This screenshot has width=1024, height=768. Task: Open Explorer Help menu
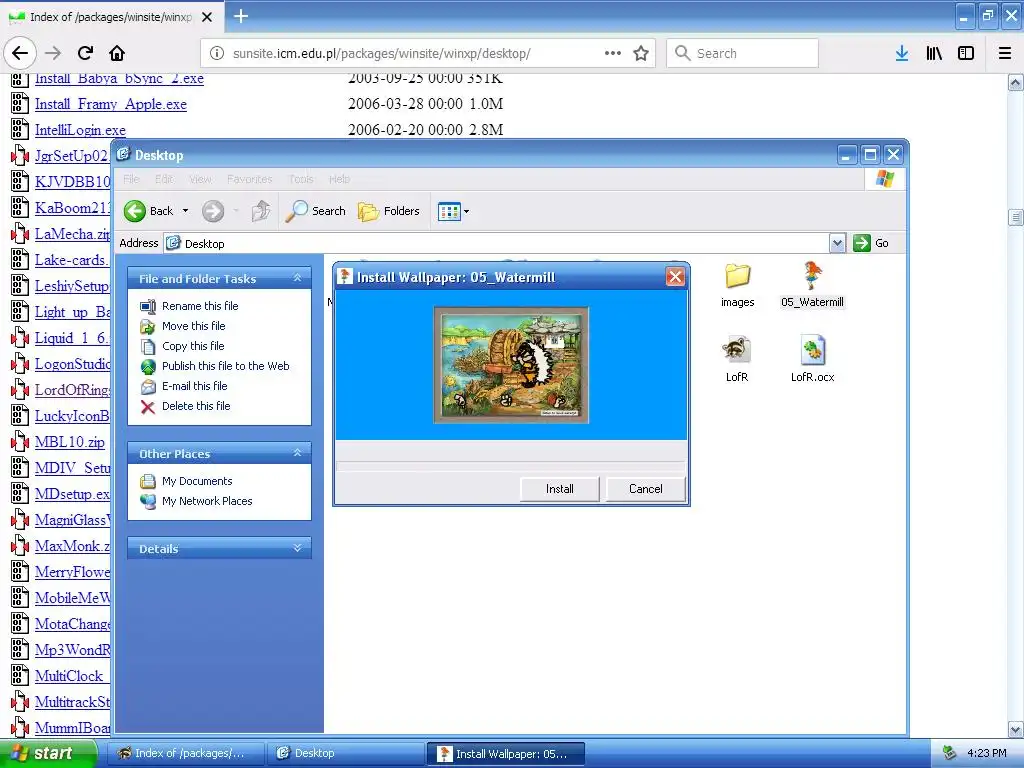pyautogui.click(x=339, y=179)
